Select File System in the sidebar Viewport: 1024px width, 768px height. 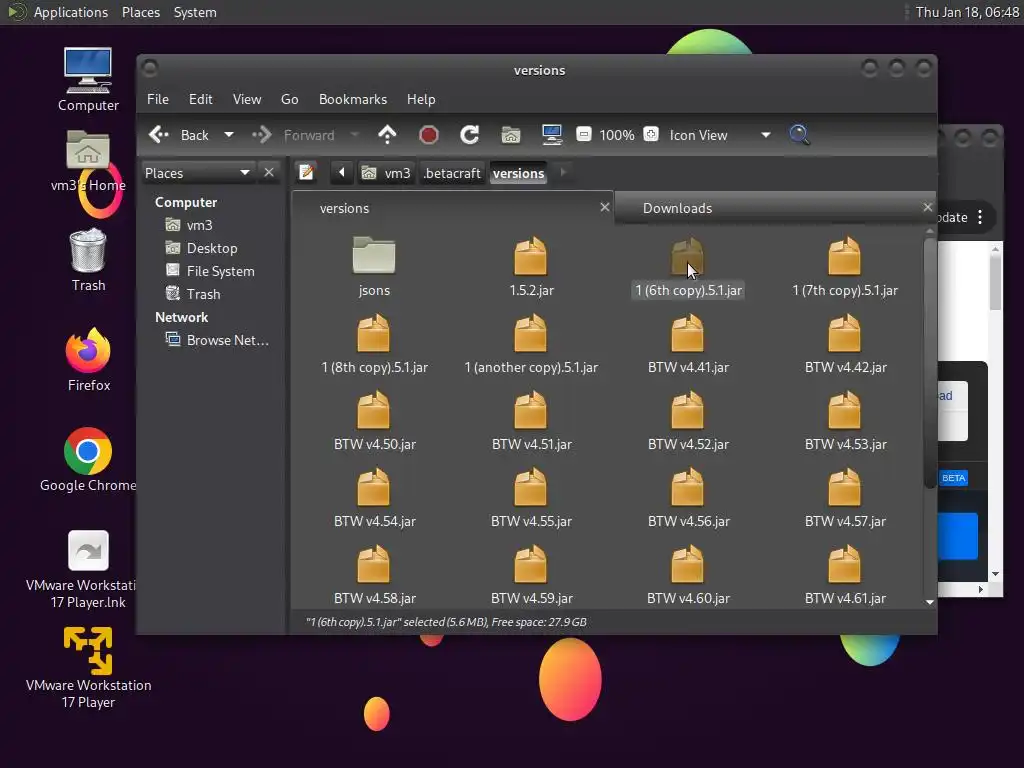220,271
